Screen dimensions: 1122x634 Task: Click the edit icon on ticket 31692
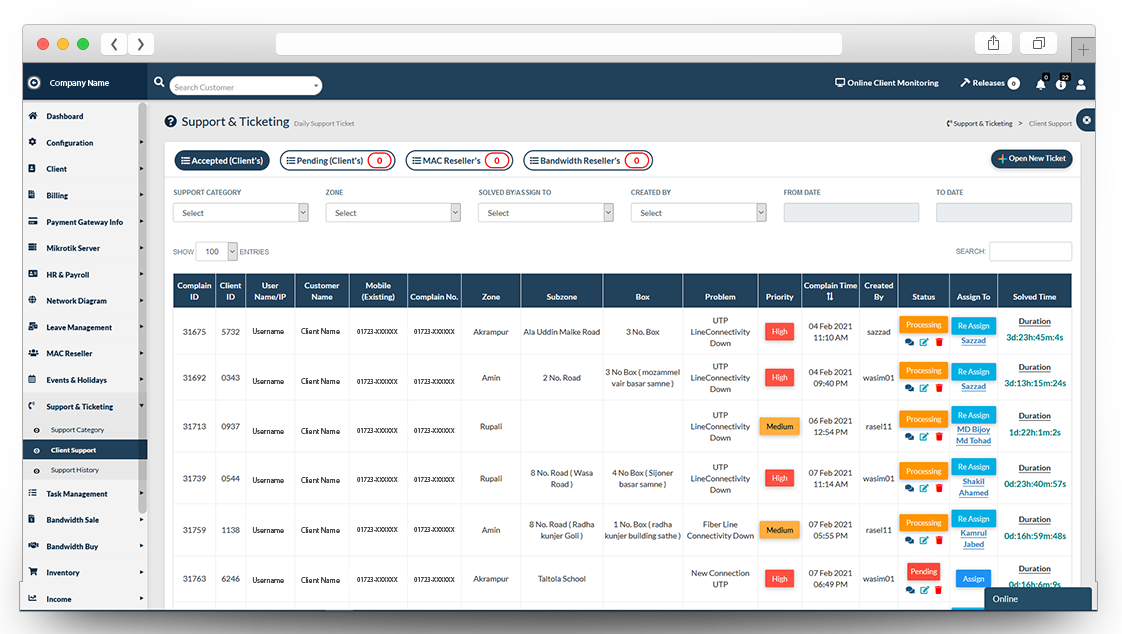[x=923, y=387]
